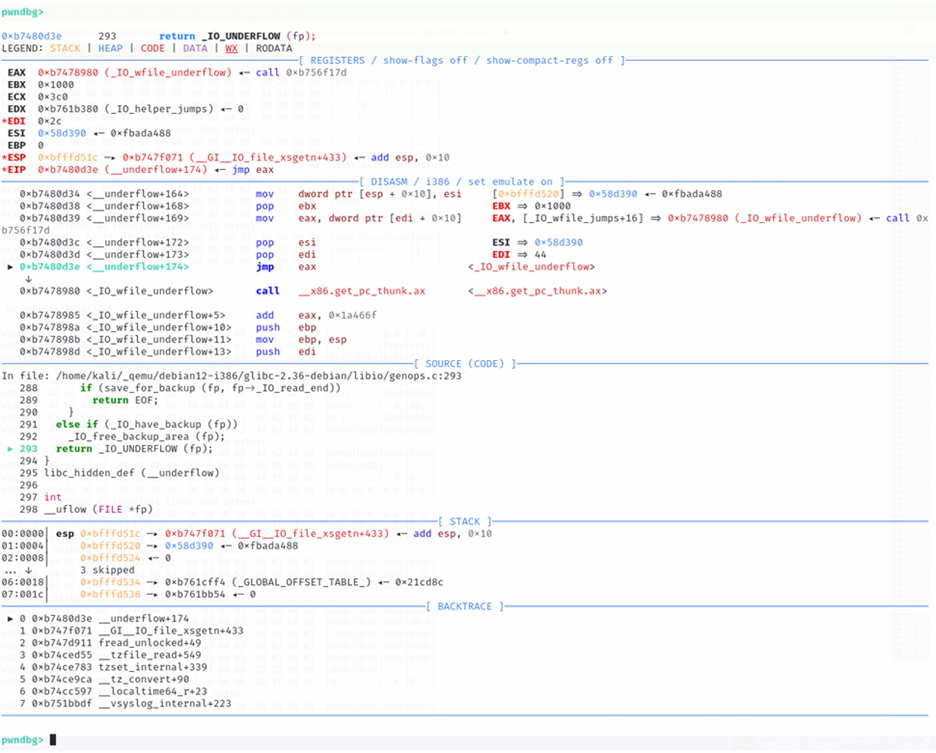
Task: Click stack entry 02:0008 address 0xbfffd524
Action: click(x=110, y=558)
